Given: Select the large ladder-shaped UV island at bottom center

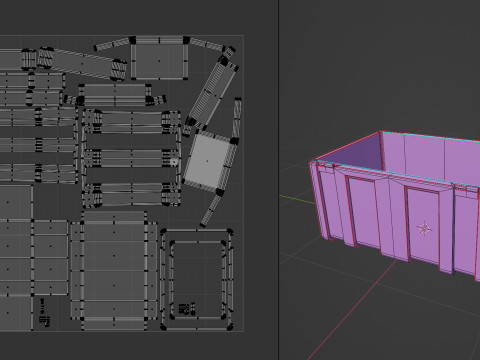Looking at the screenshot, I should (x=114, y=270).
